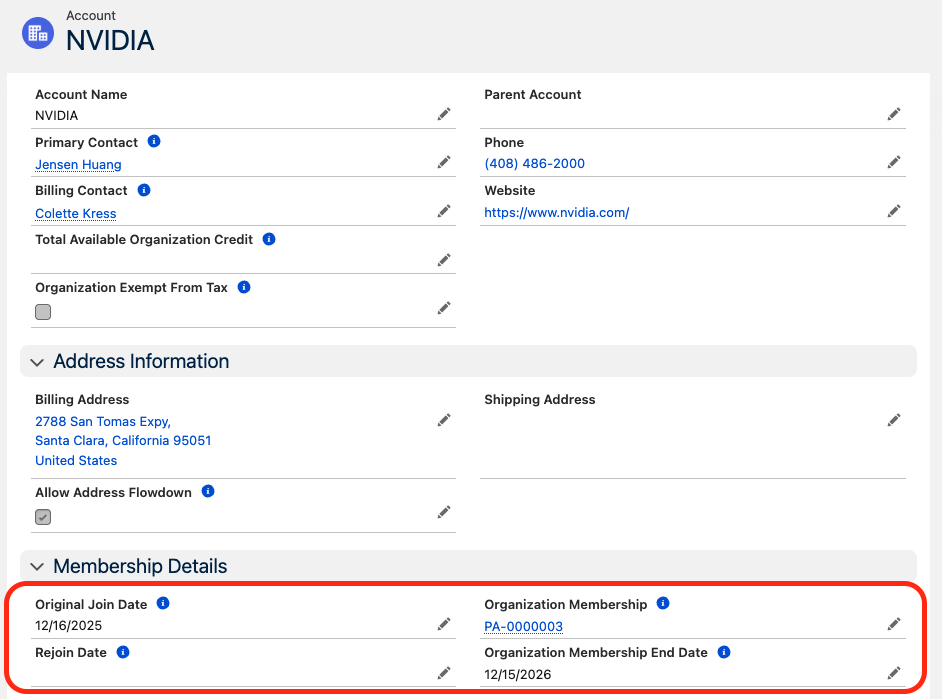Viewport: 942px width, 699px height.
Task: Edit the Rejoin Date pencil
Action: (444, 673)
